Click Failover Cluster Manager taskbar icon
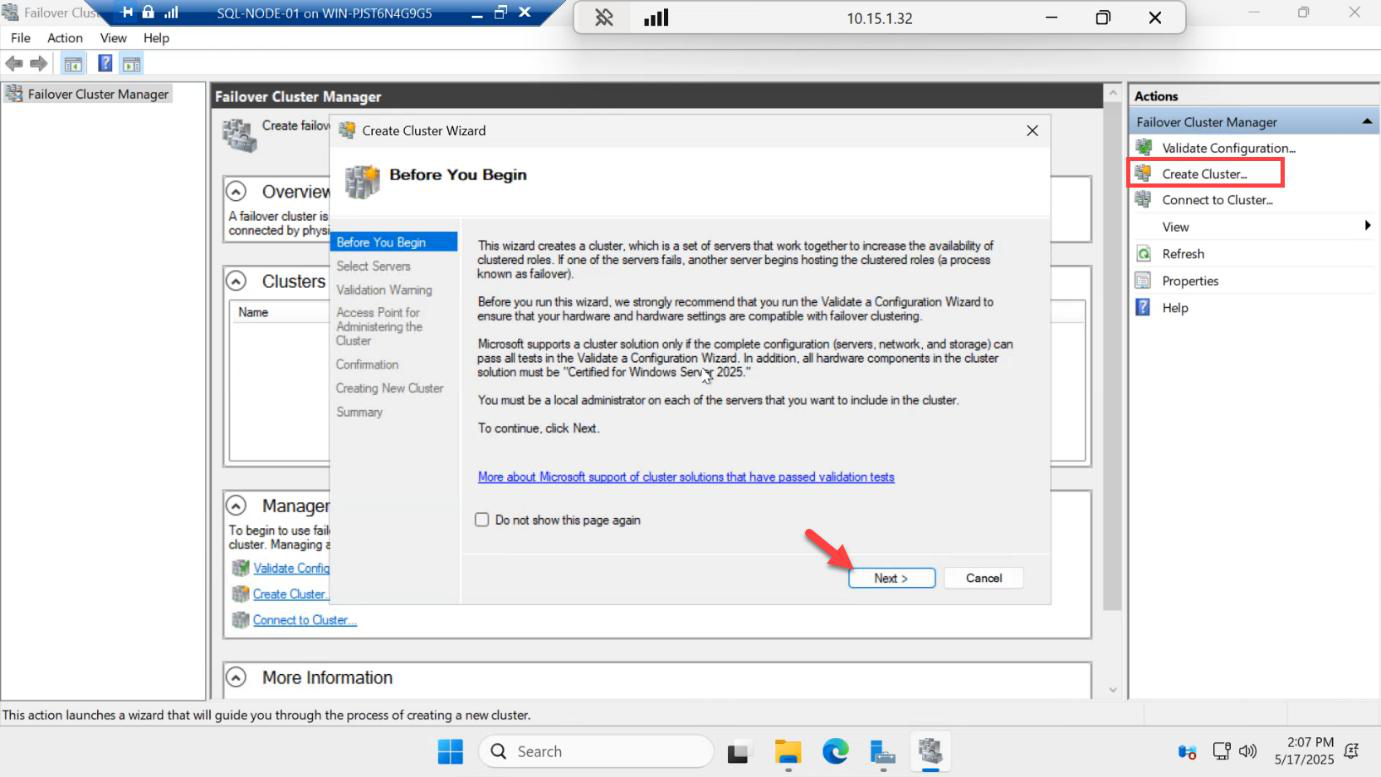 coord(930,751)
